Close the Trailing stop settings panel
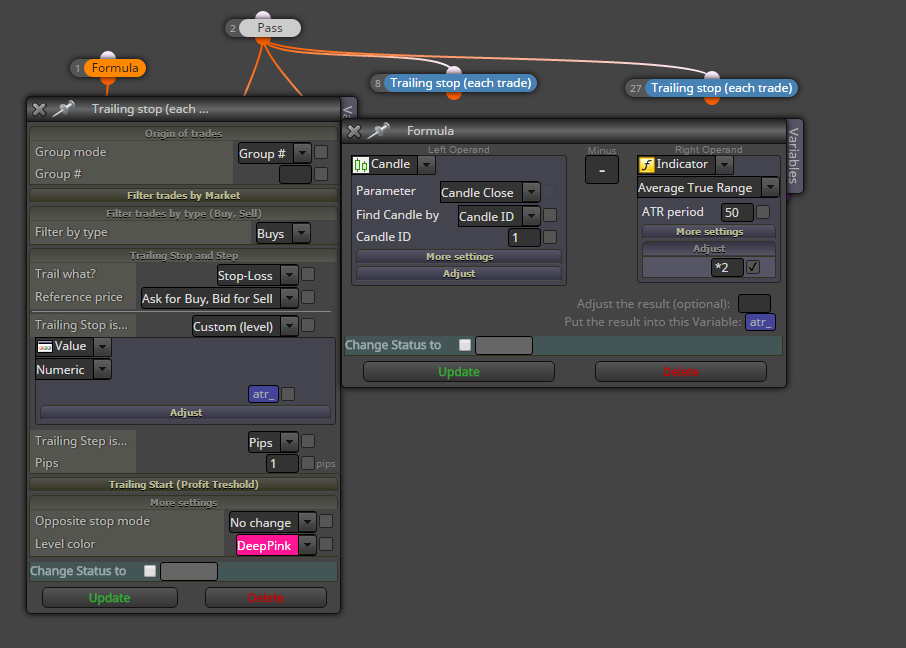906x648 pixels. (x=39, y=109)
